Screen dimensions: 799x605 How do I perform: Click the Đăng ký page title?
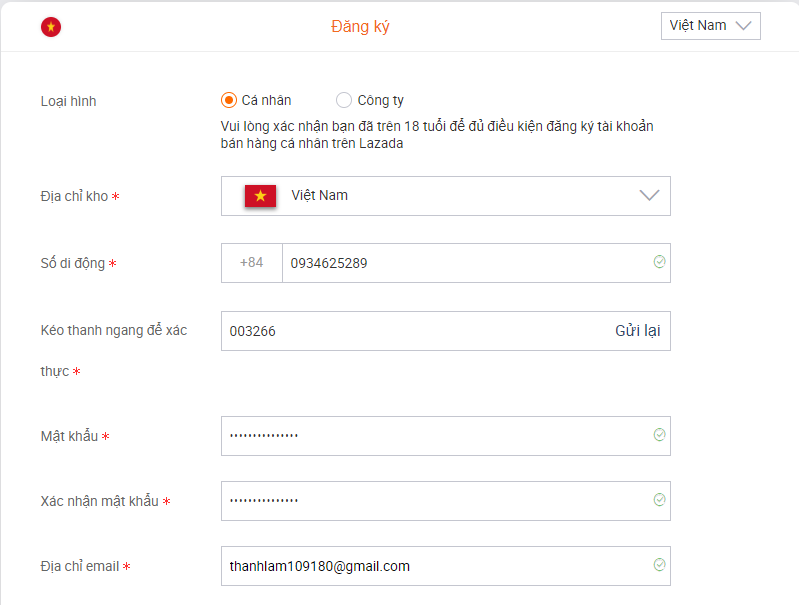click(360, 27)
